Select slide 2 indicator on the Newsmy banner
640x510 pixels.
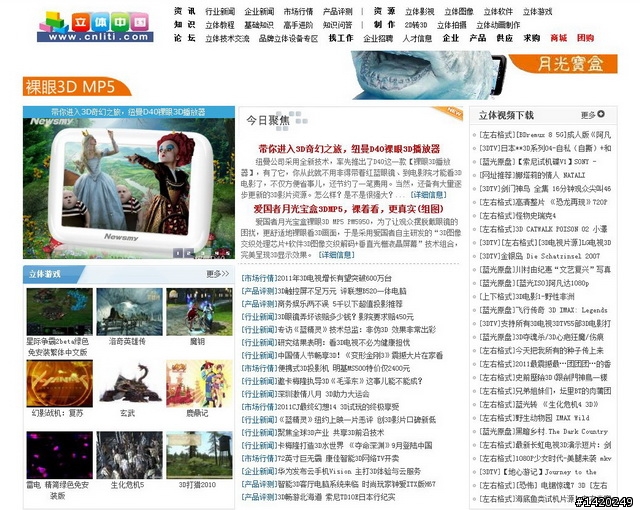pyautogui.click(x=189, y=253)
